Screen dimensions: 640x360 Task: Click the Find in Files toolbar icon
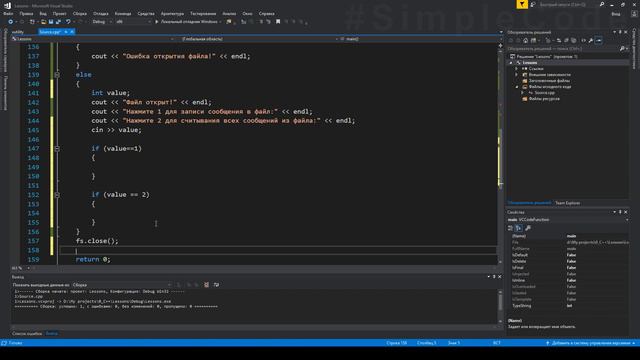[229, 22]
